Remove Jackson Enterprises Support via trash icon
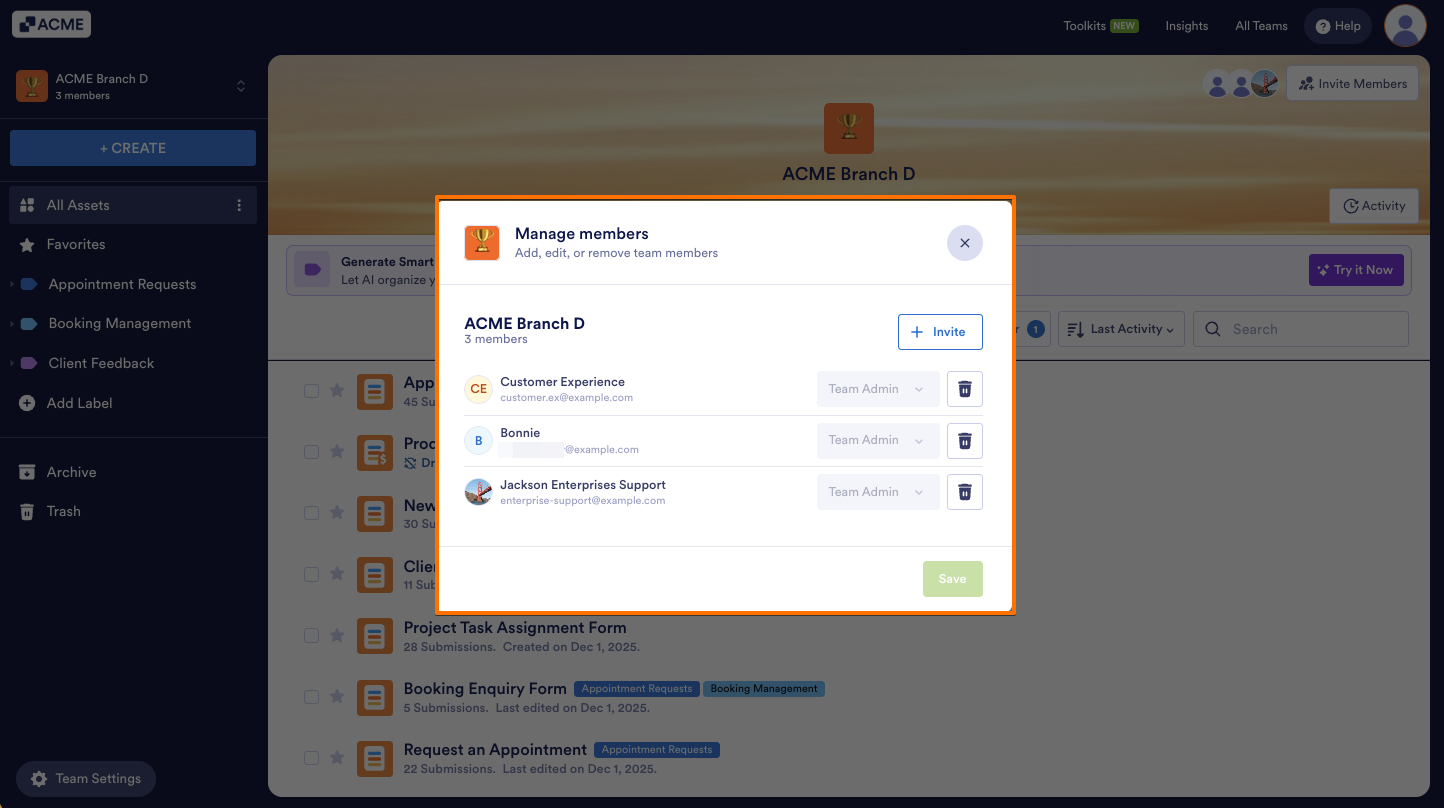Screen dimensions: 1444x808 (965, 492)
